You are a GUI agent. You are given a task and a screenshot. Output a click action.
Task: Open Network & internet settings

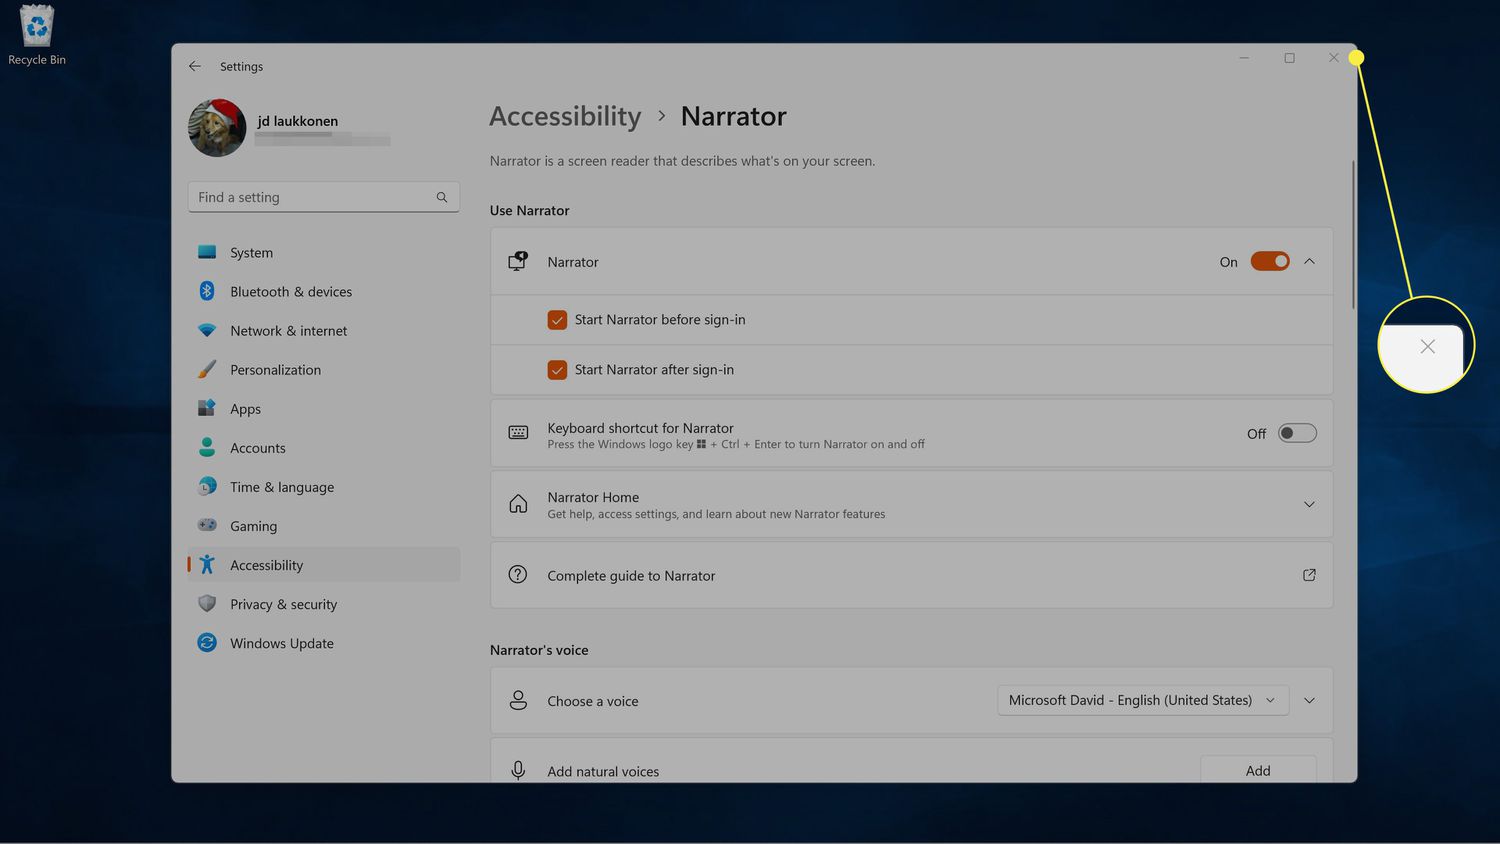pos(324,331)
